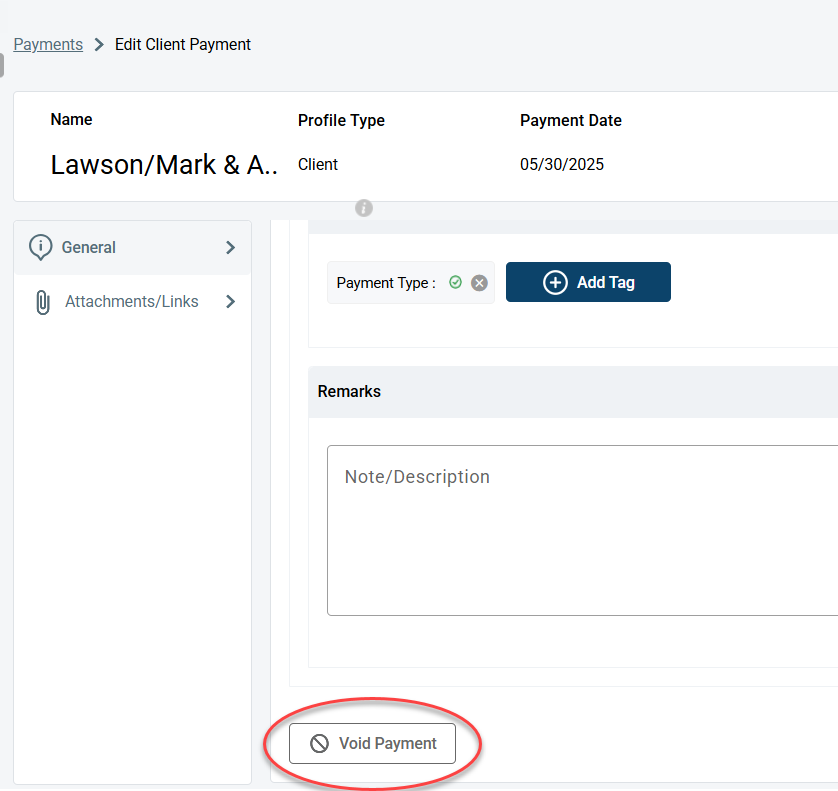Click the Payments breadcrumb link
Image resolution: width=838 pixels, height=791 pixels.
(x=48, y=44)
